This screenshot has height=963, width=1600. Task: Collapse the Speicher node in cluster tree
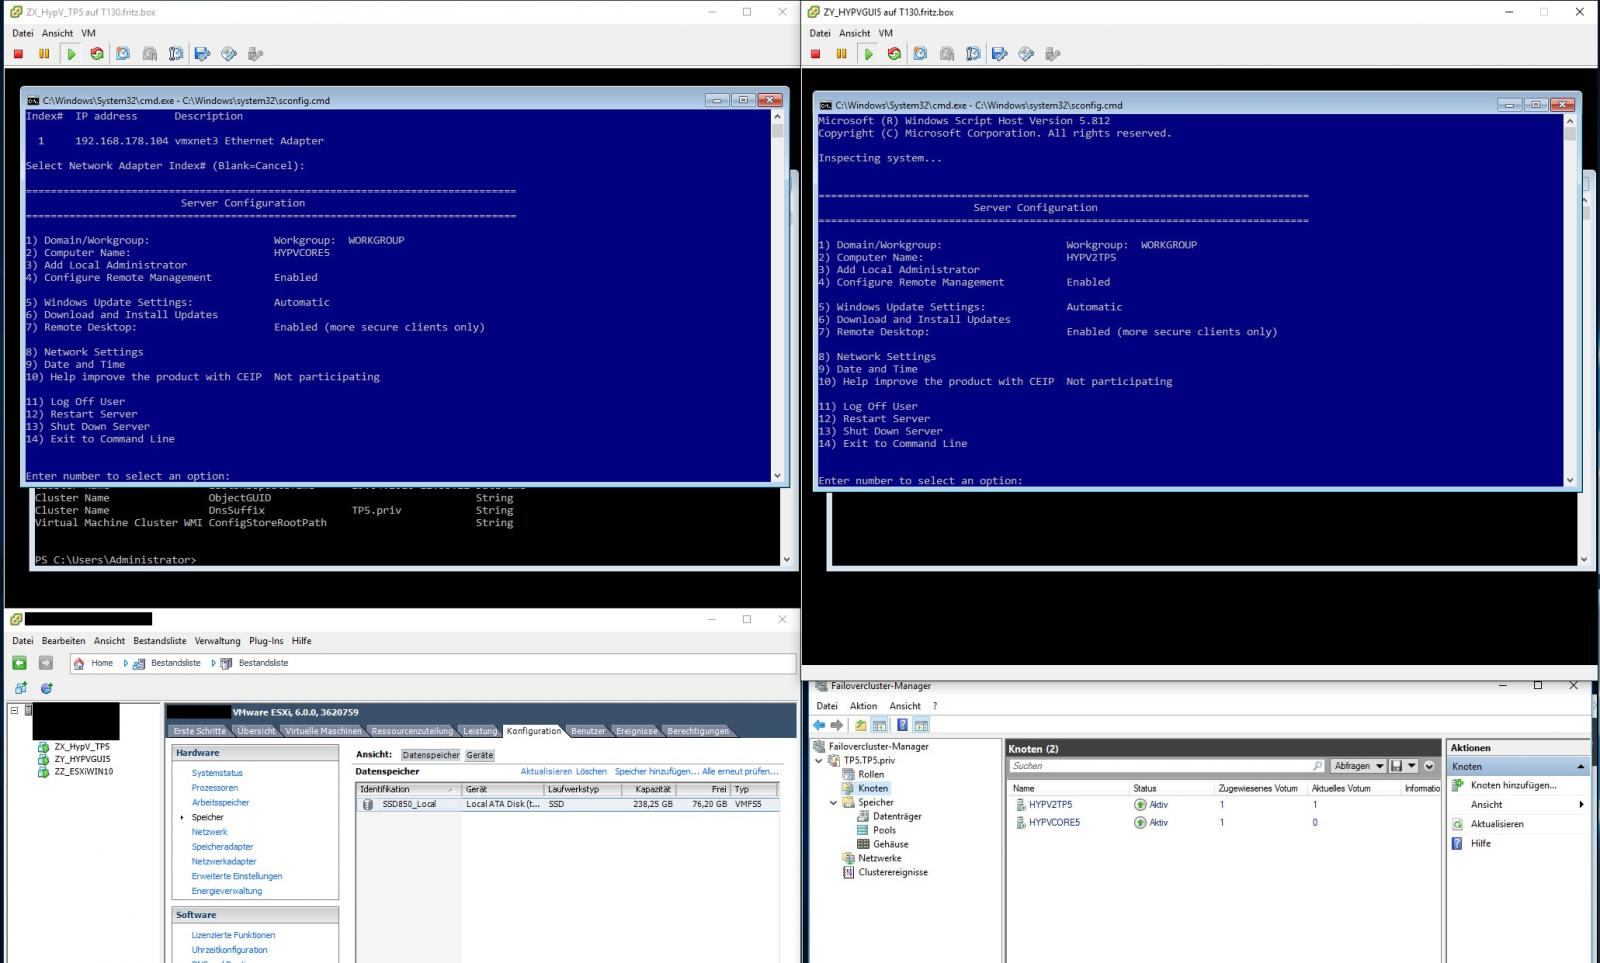point(834,803)
